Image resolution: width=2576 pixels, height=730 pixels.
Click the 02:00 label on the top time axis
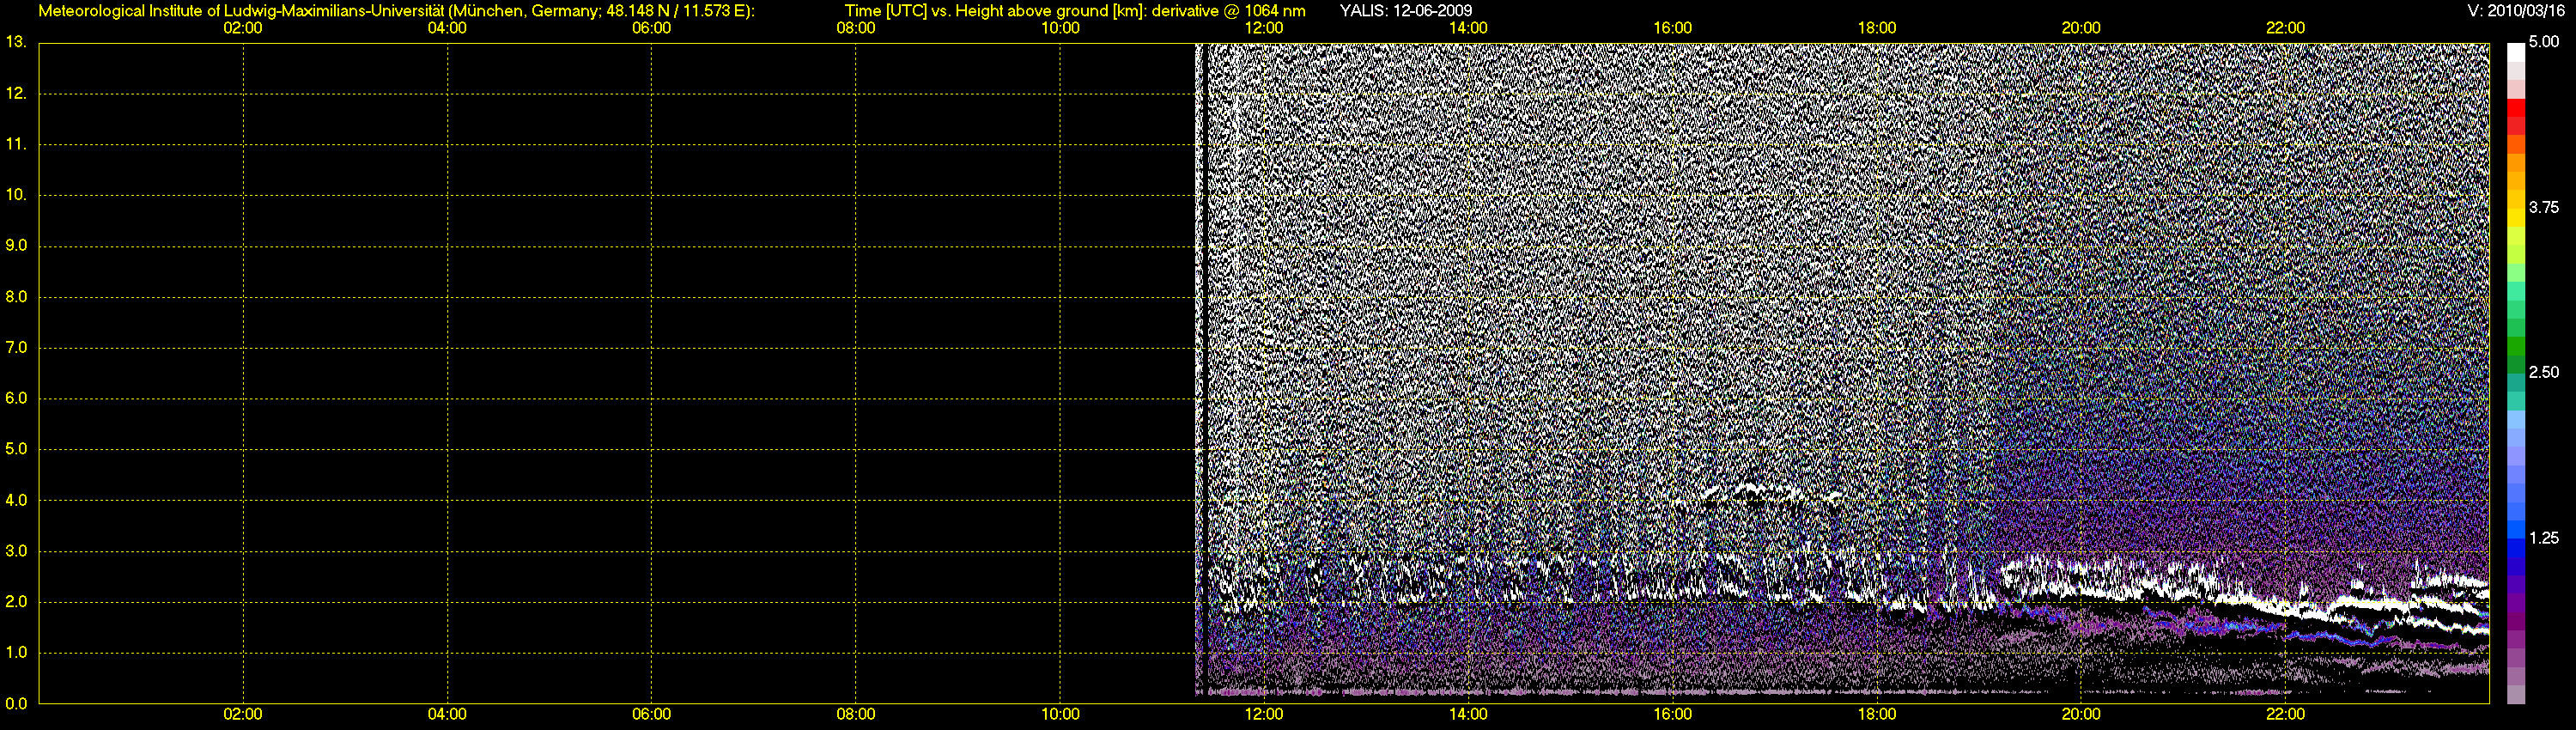[243, 28]
